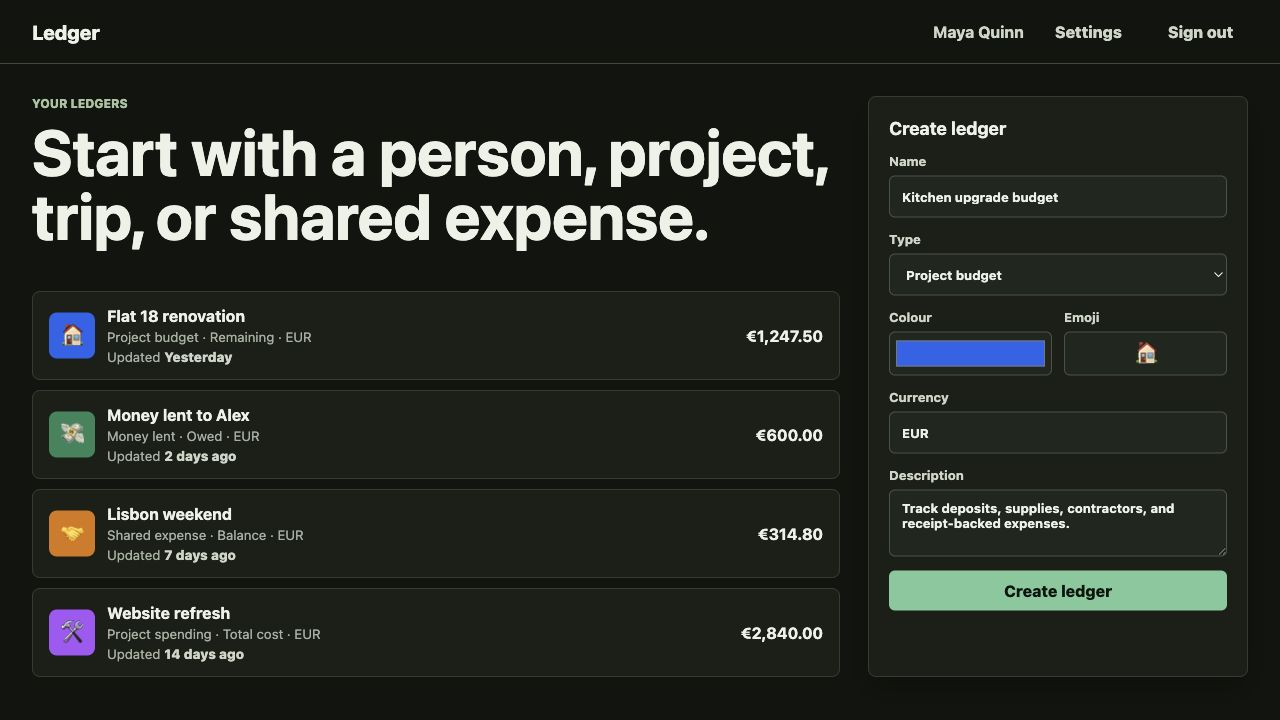The width and height of the screenshot is (1280, 720).
Task: Open the Type dropdown showing Project budget
Action: click(1057, 275)
